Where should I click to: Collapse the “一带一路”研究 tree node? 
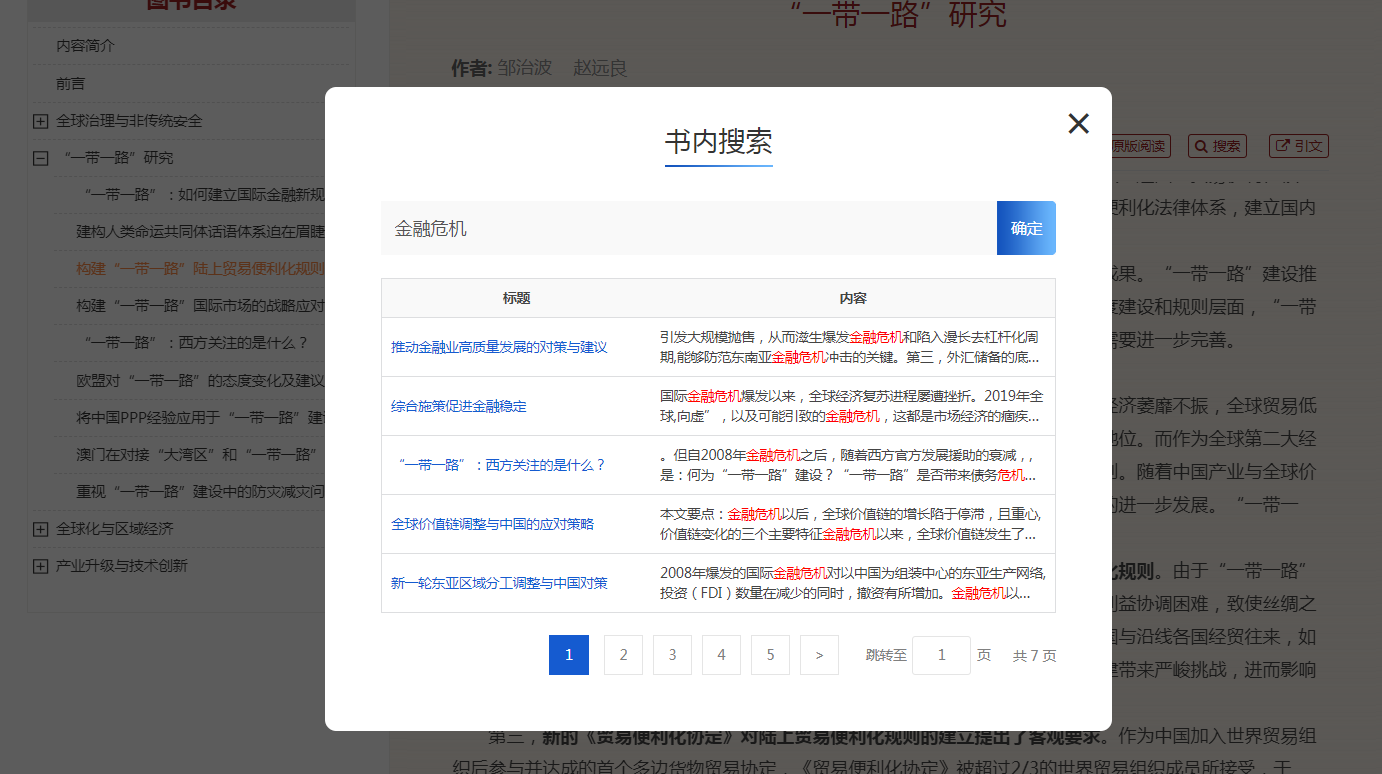41,158
